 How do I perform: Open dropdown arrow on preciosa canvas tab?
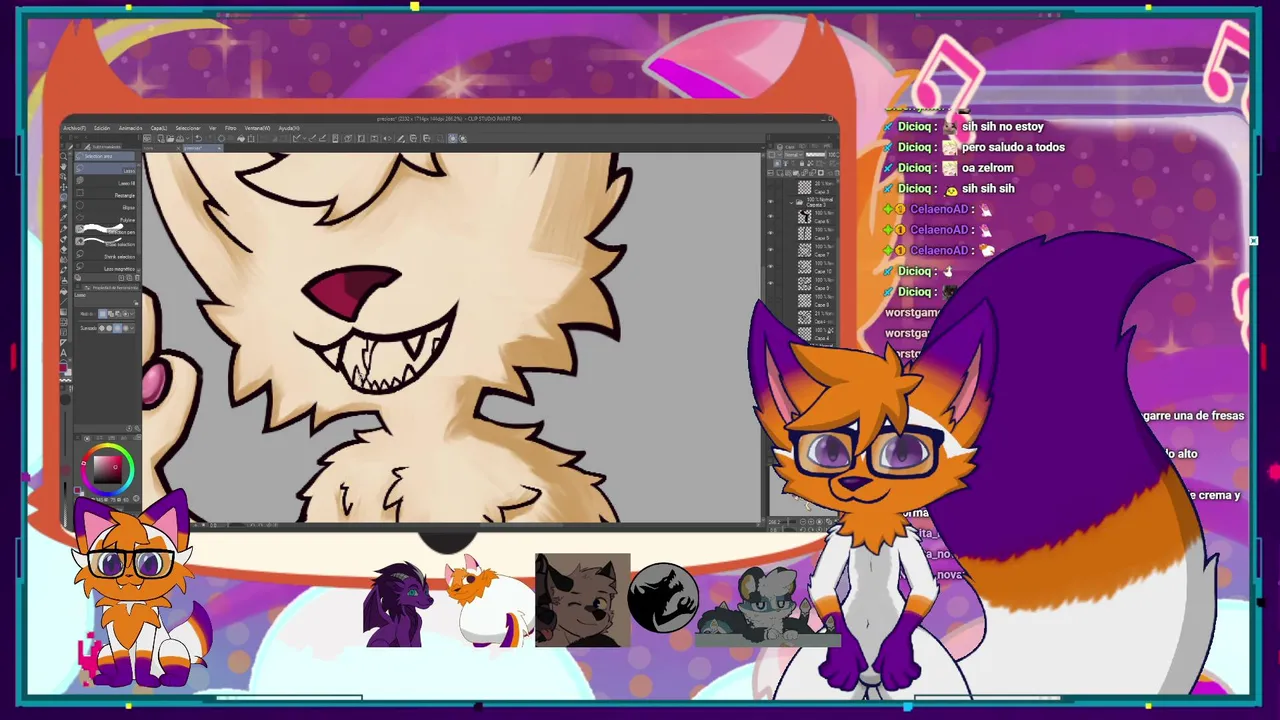[x=219, y=148]
